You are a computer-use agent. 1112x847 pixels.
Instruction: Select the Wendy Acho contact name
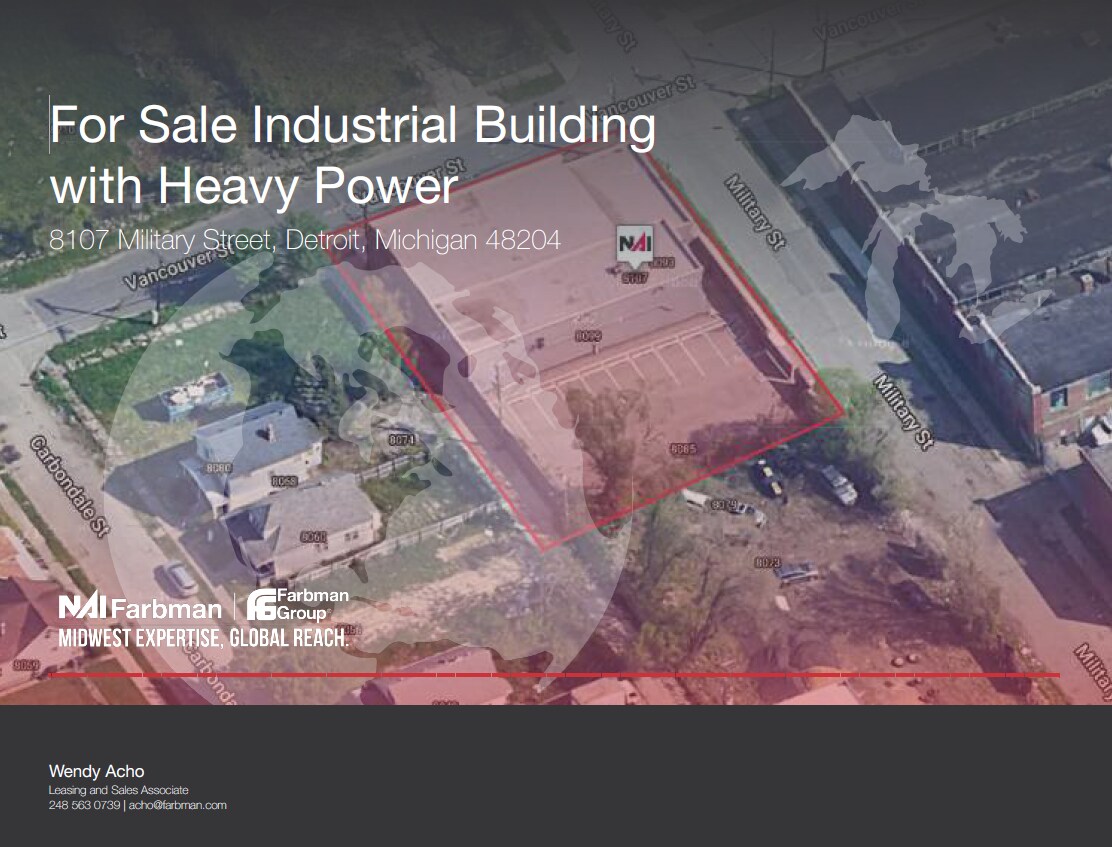tap(96, 771)
